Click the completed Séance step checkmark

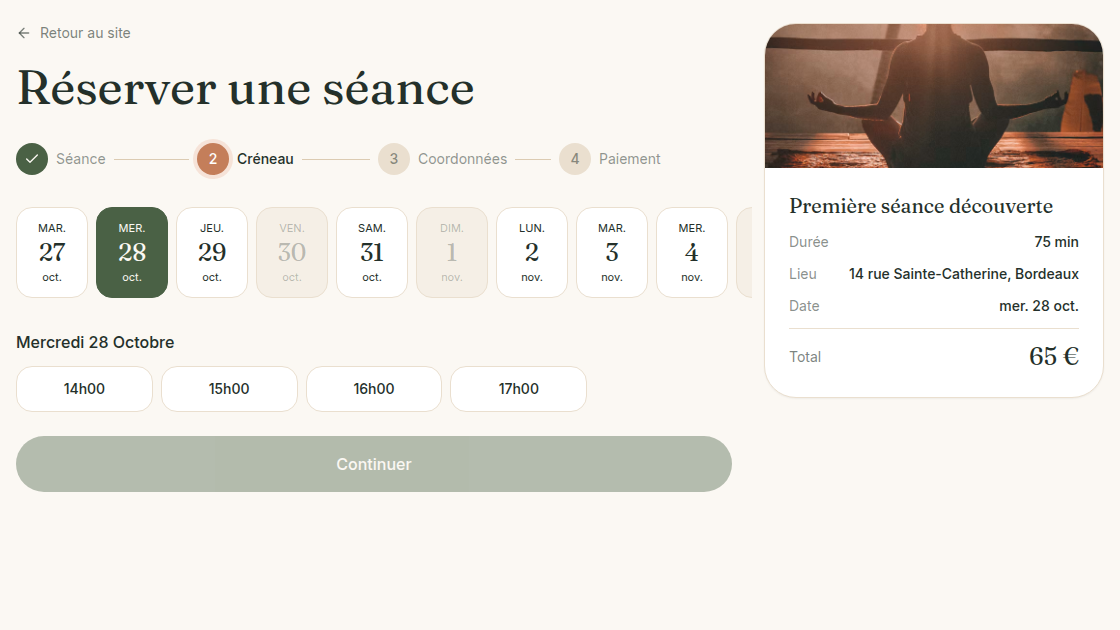coord(32,159)
